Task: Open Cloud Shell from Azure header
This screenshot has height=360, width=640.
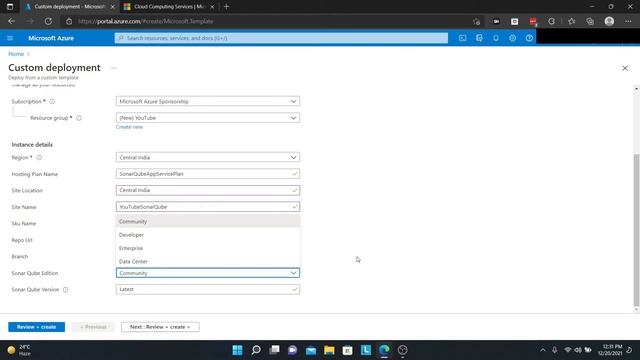Action: click(x=462, y=38)
